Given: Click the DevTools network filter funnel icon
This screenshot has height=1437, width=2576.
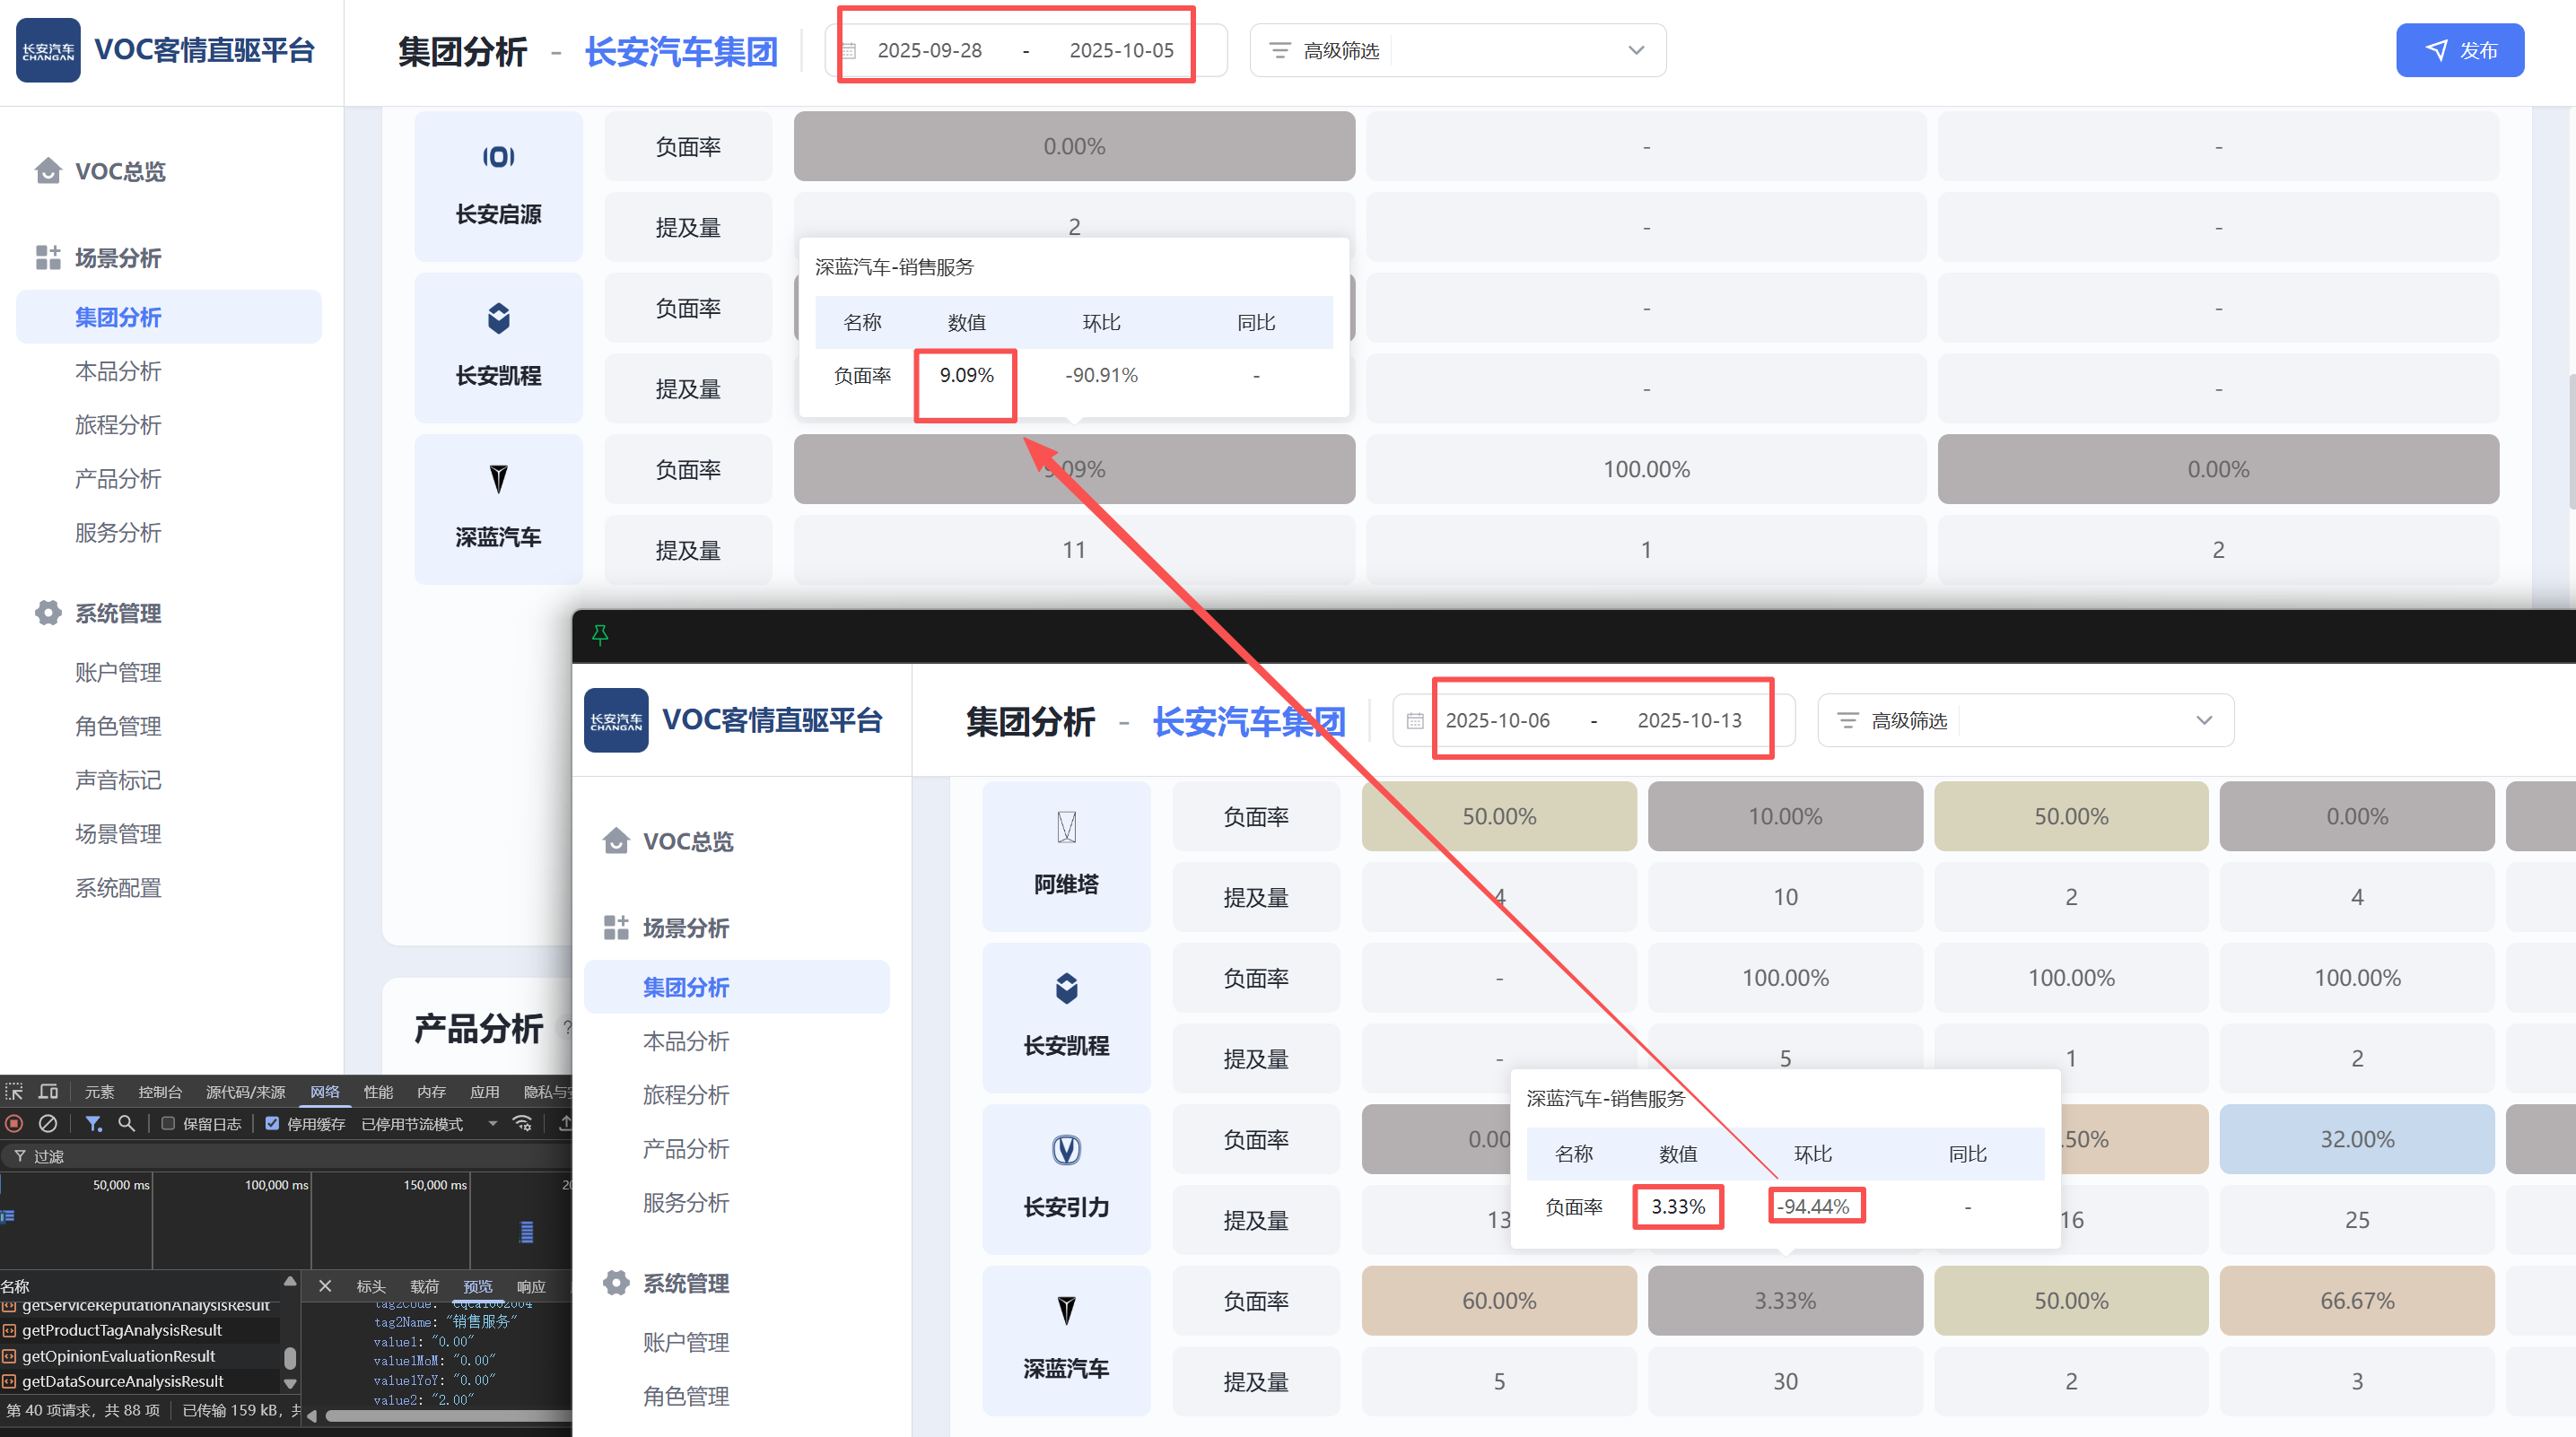Looking at the screenshot, I should 93,1123.
